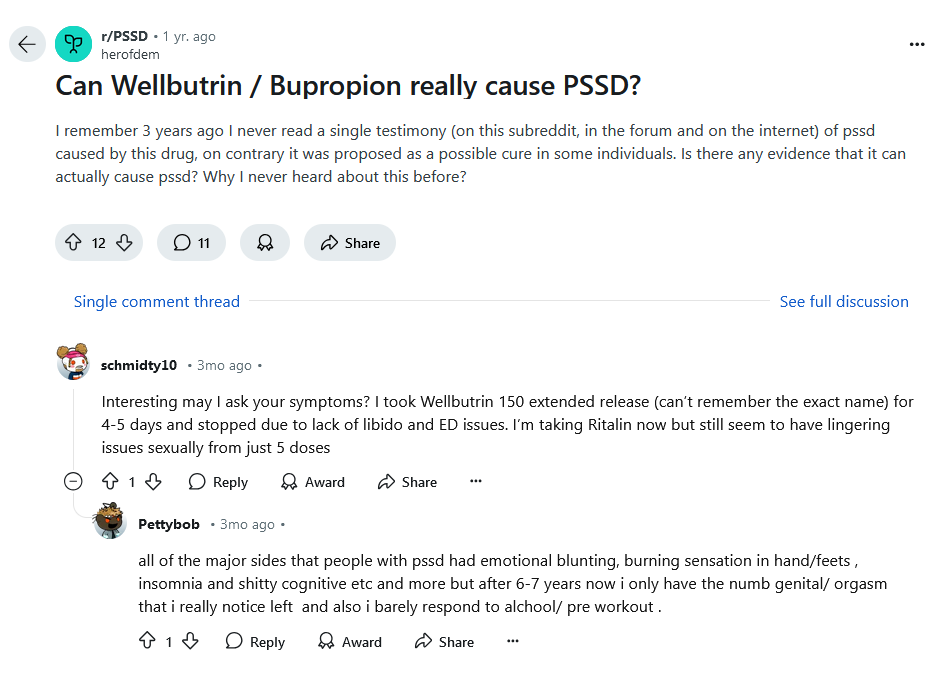The height and width of the screenshot is (673, 939).
Task: Downvote the main post
Action: coord(124,242)
